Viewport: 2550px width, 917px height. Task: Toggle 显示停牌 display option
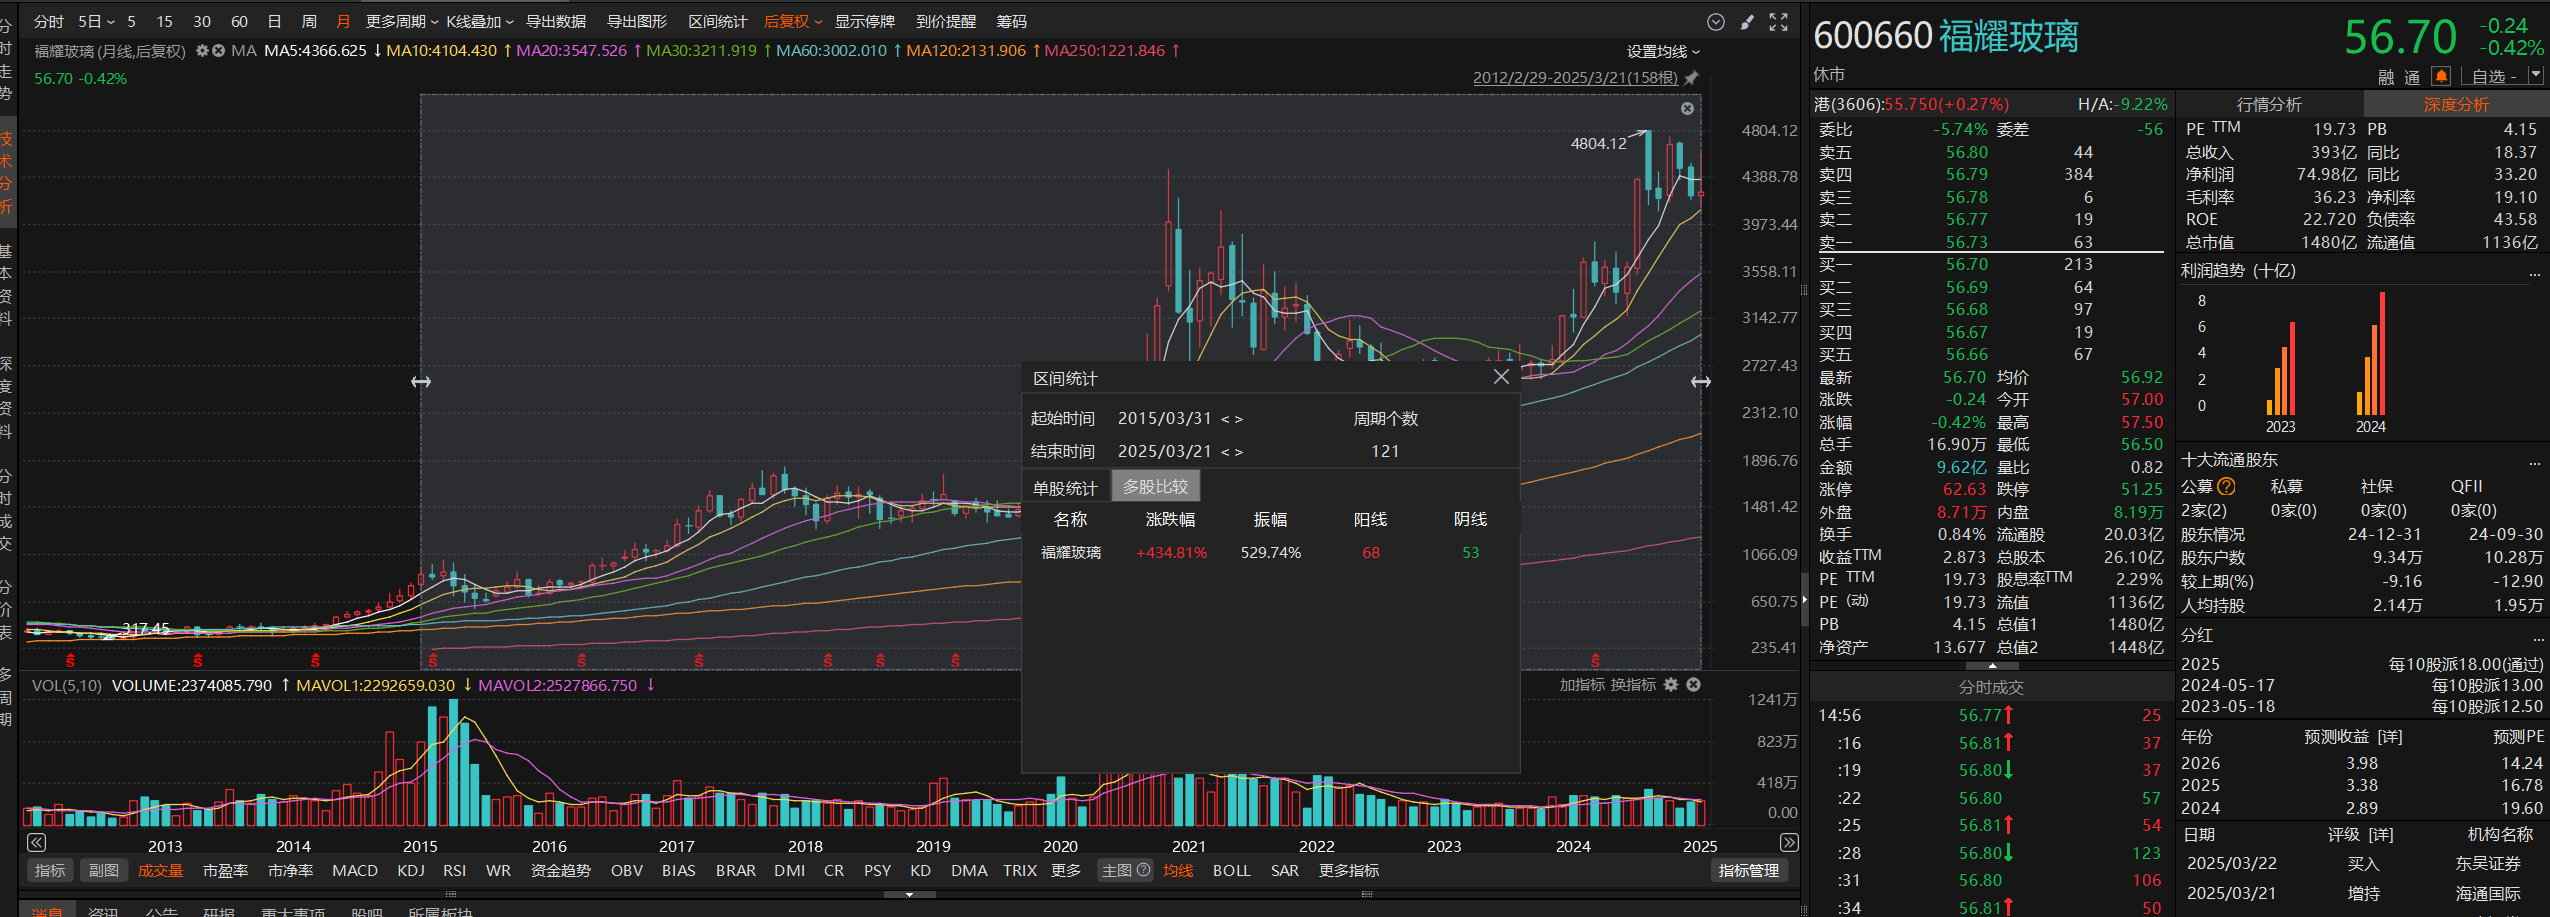[x=864, y=22]
